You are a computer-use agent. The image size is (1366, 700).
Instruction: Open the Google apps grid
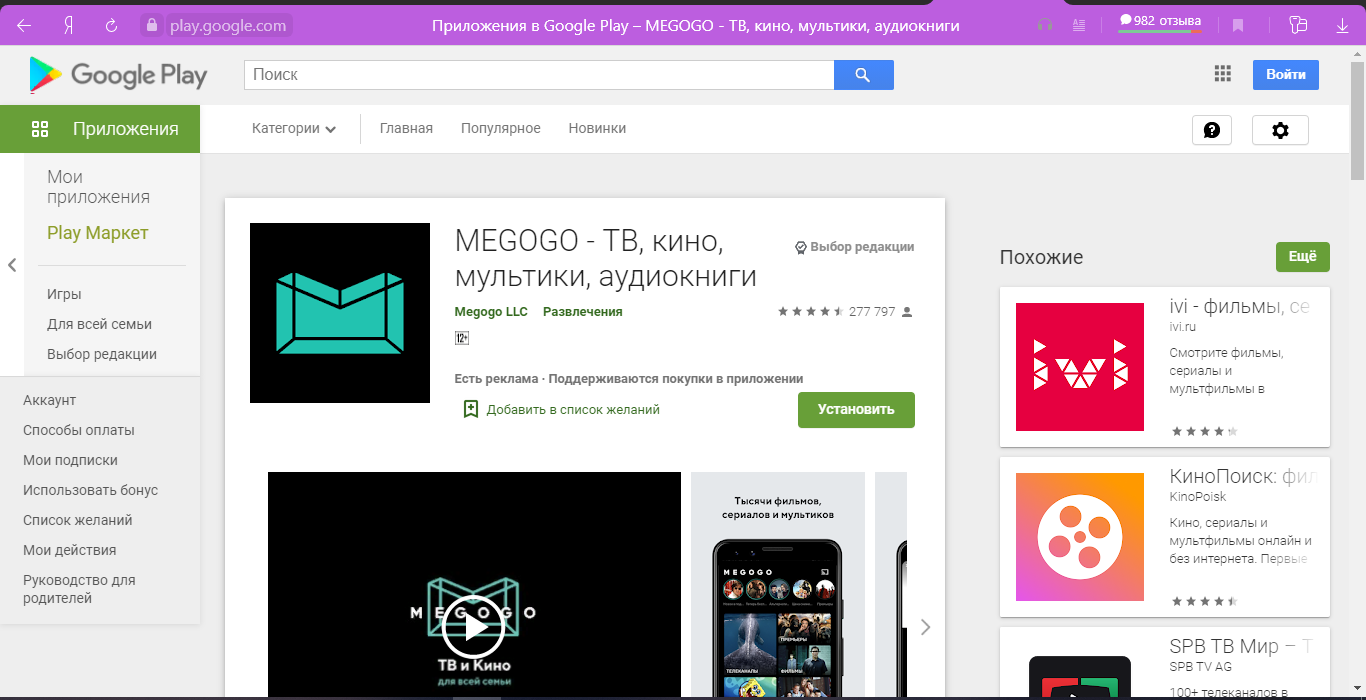(1222, 74)
